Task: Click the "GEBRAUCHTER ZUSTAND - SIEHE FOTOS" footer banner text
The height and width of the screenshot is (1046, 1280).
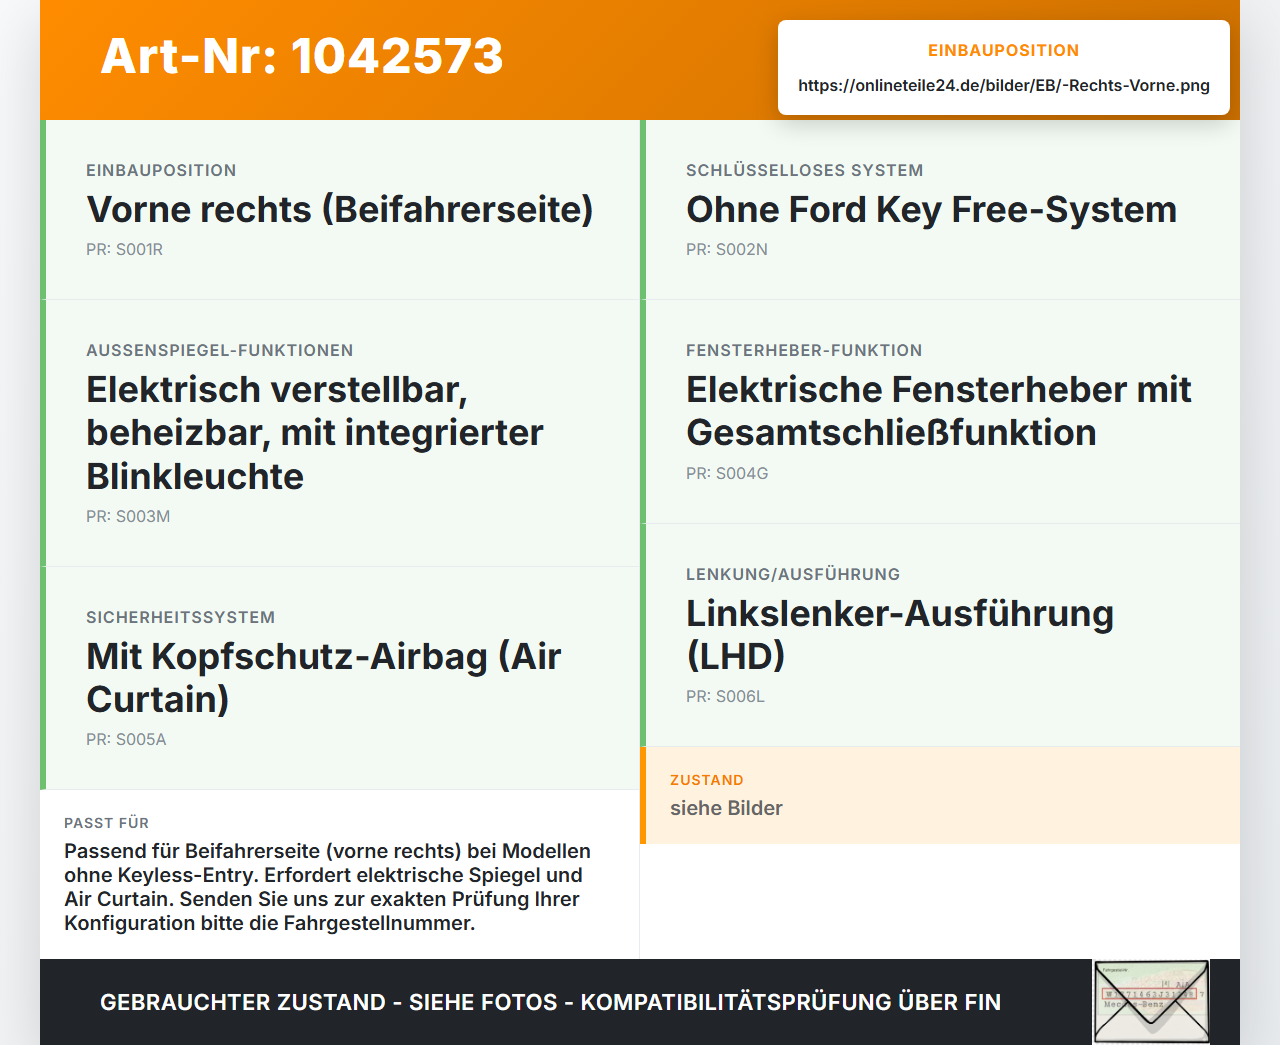Action: point(550,1002)
